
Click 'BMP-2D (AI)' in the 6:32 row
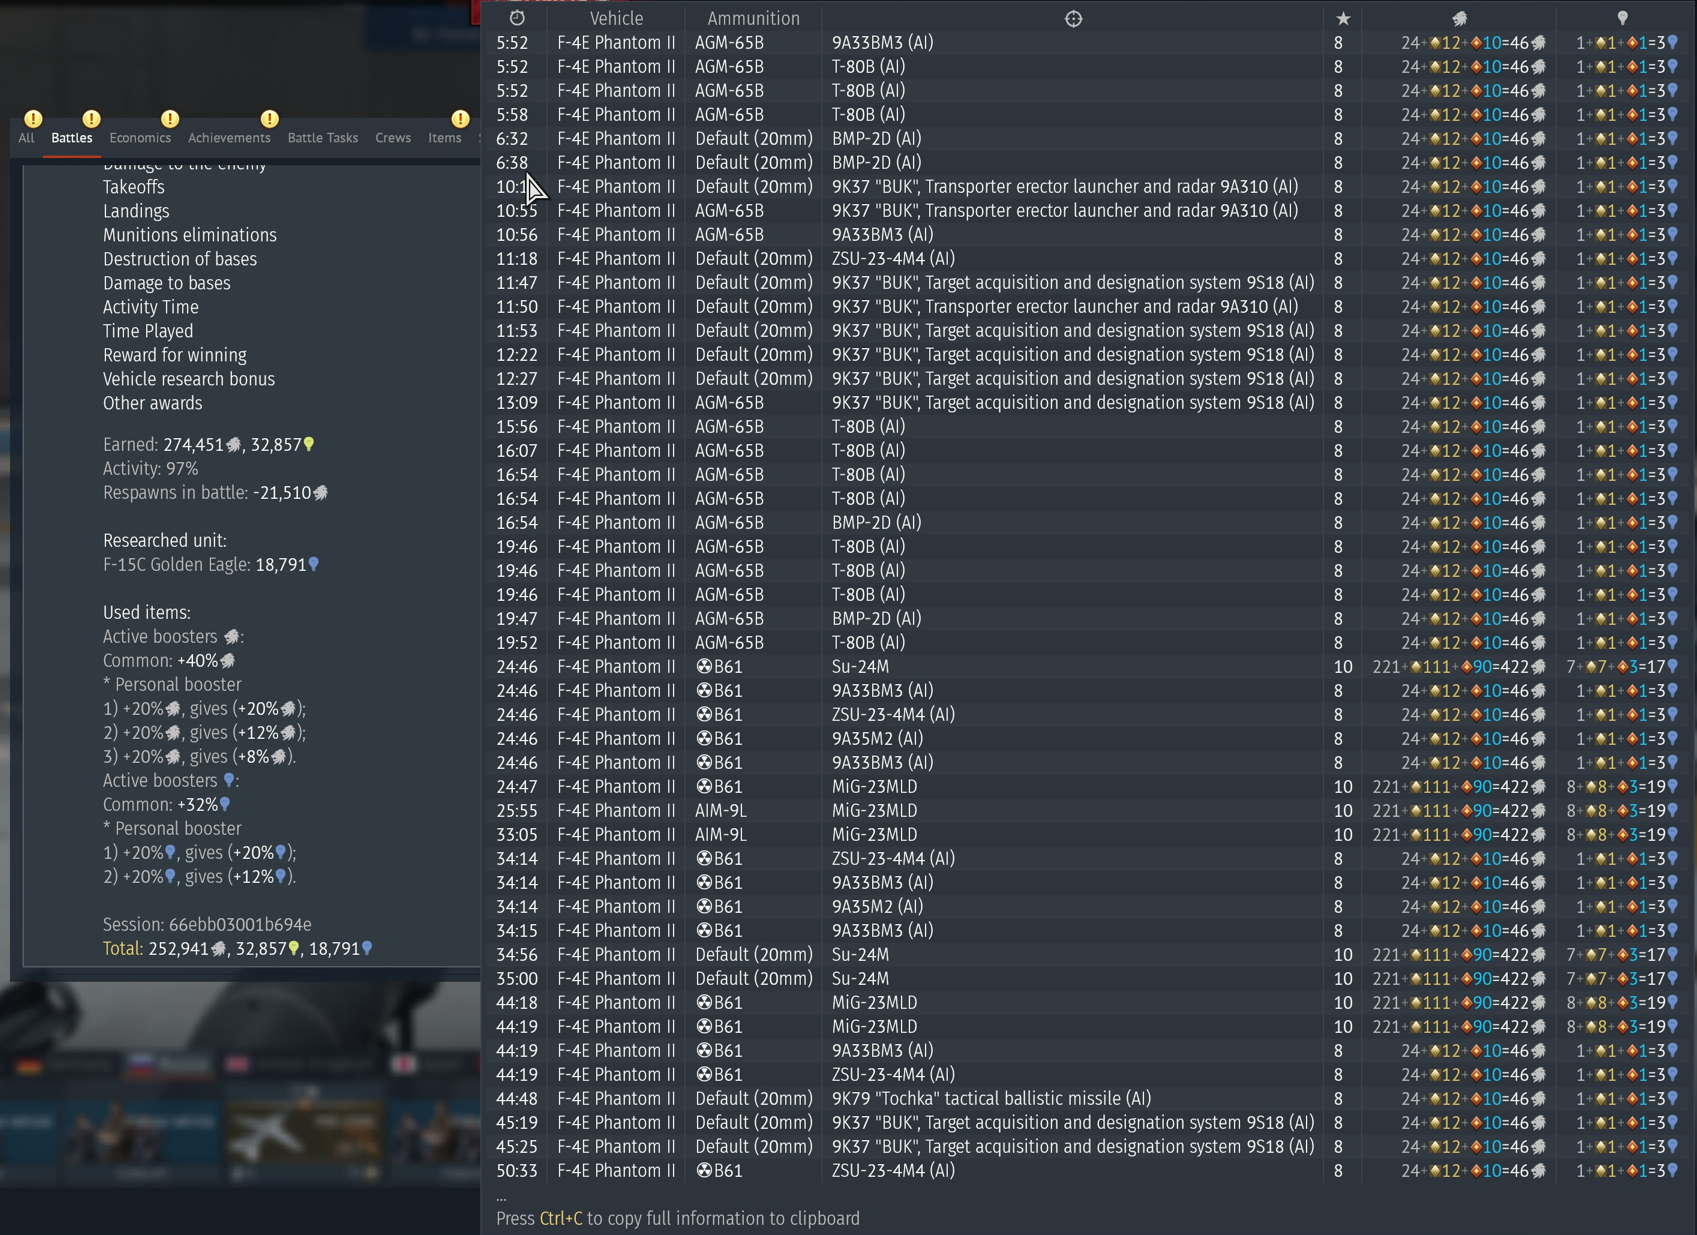[x=877, y=138]
